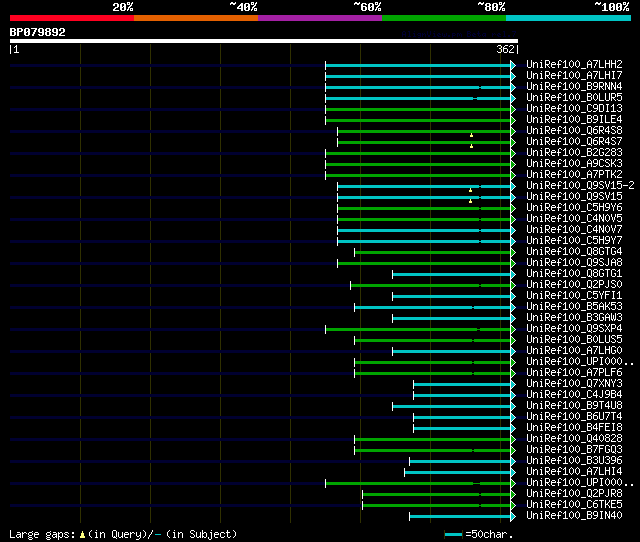Click the arrowhead ending the B9IN40 alignment

tap(513, 517)
